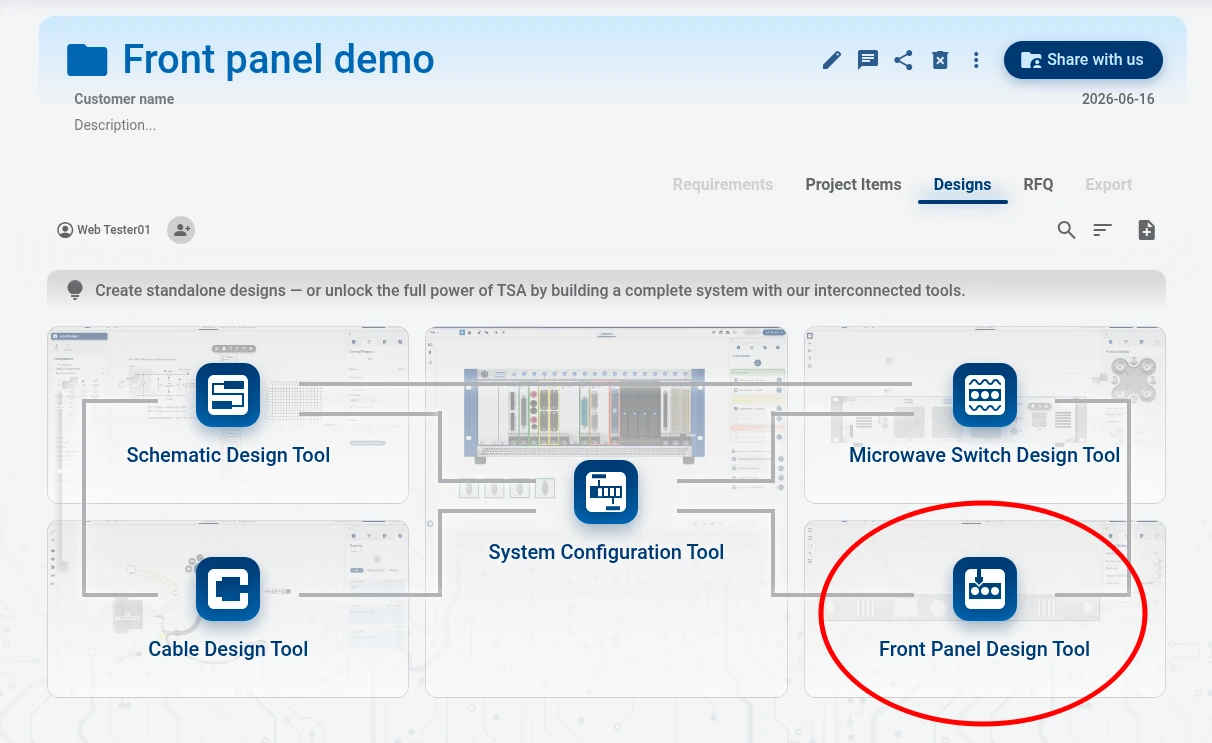This screenshot has height=743, width=1212.
Task: Delete the project with trash icon
Action: click(940, 60)
